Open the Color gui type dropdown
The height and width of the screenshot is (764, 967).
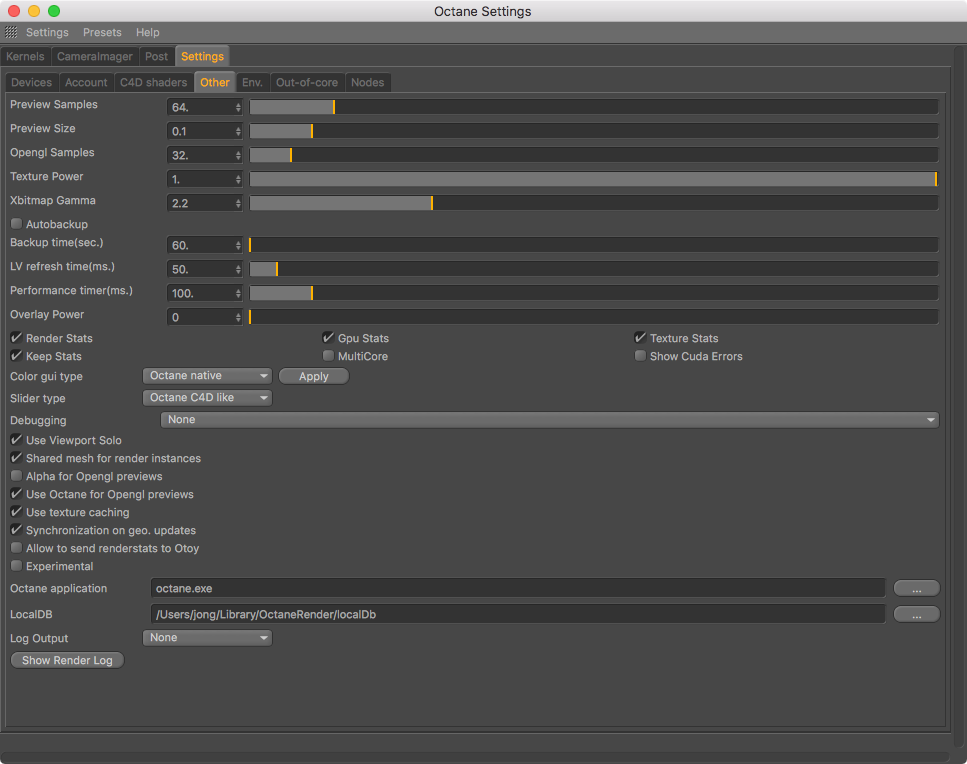(207, 376)
